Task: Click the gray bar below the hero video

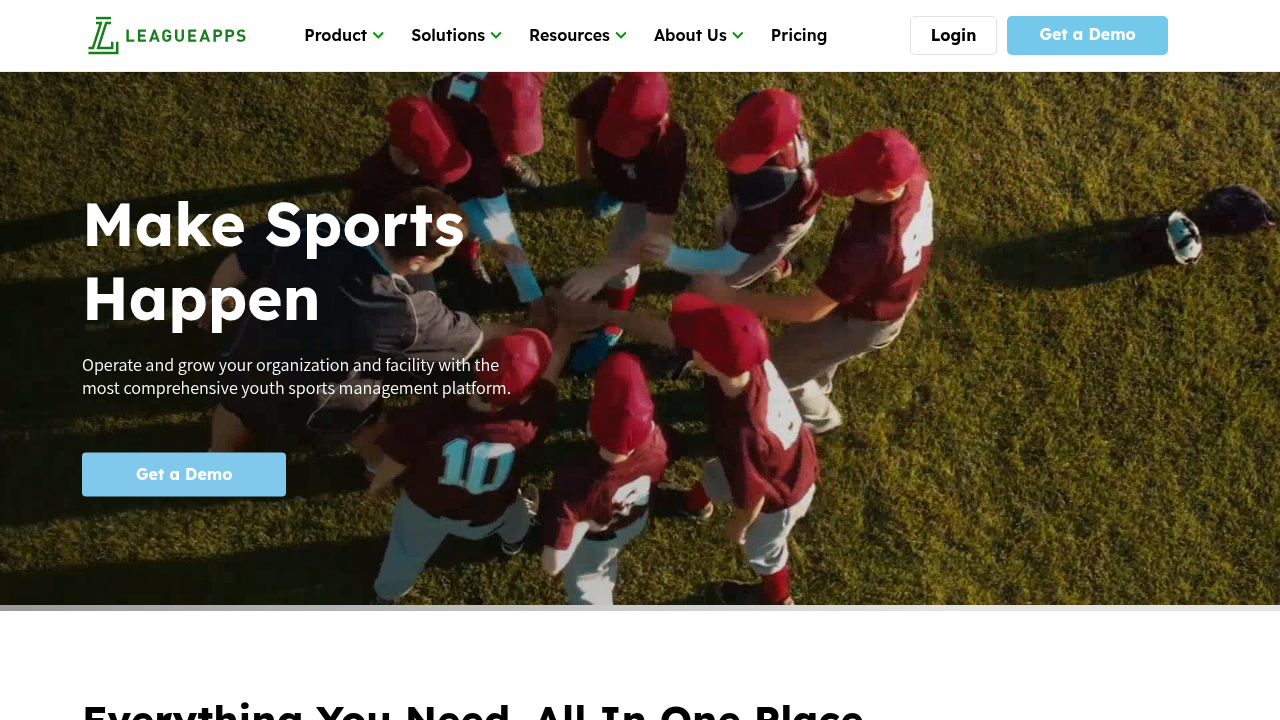Action: tap(640, 607)
